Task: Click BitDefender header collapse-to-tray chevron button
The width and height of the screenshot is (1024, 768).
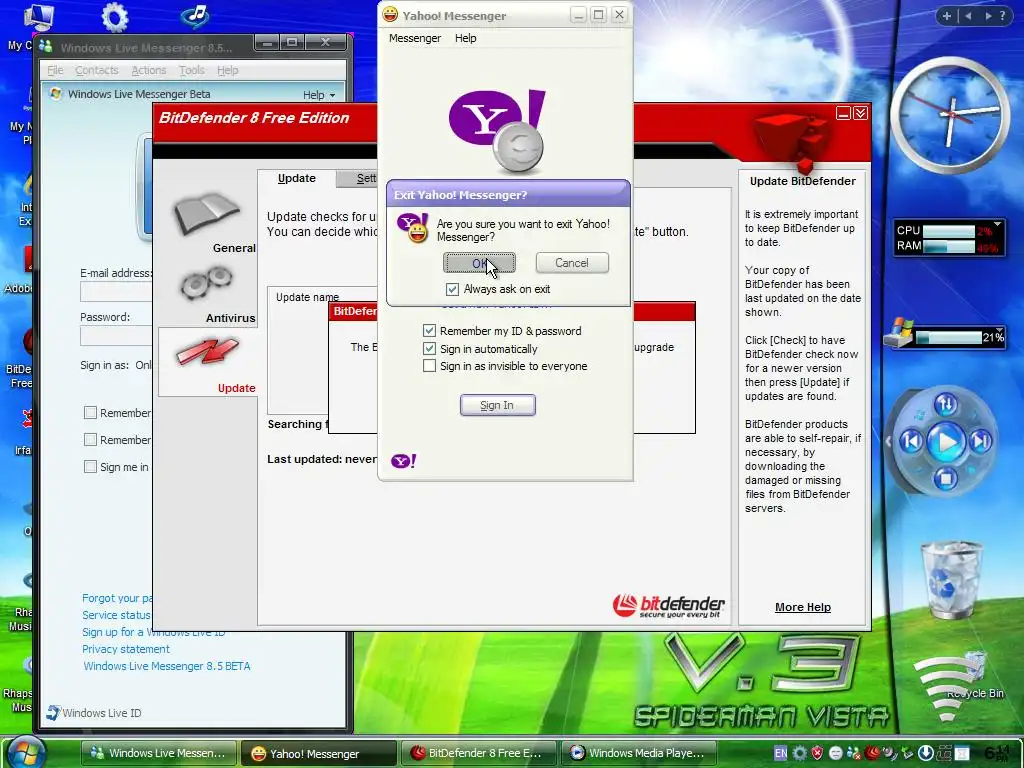Action: pyautogui.click(x=860, y=114)
